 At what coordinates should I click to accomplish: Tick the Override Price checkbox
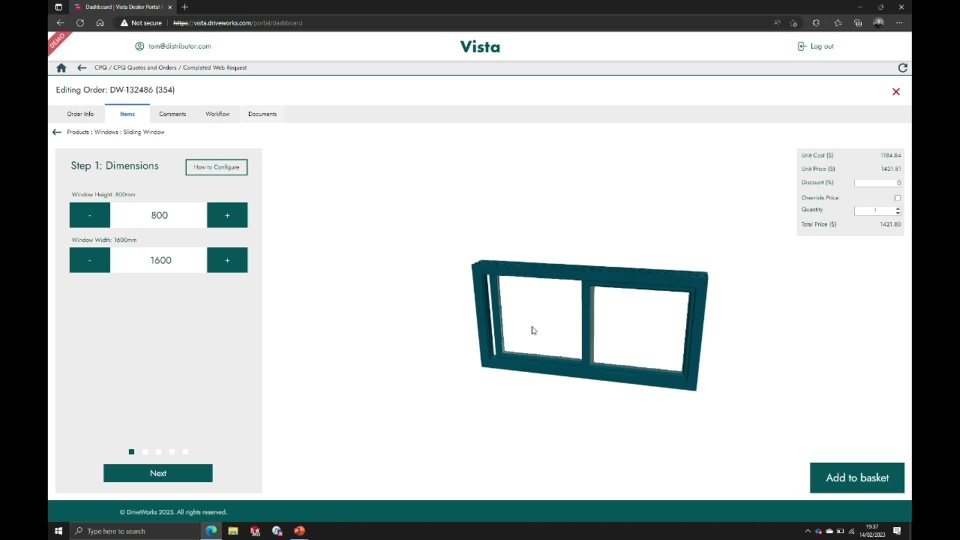click(898, 198)
